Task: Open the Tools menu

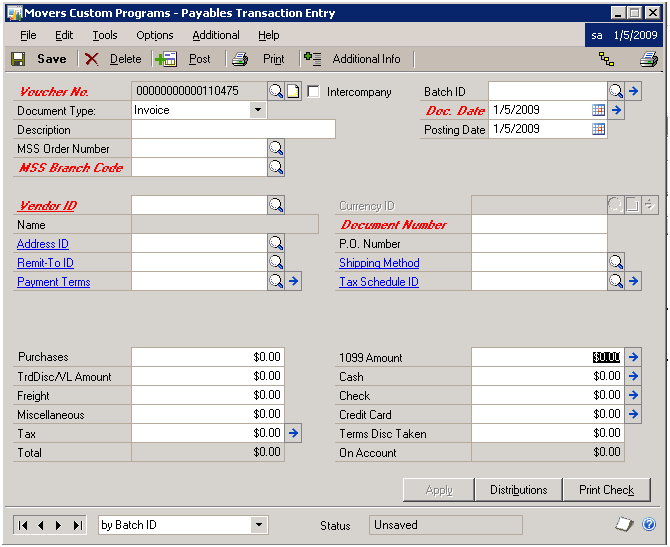Action: (105, 35)
